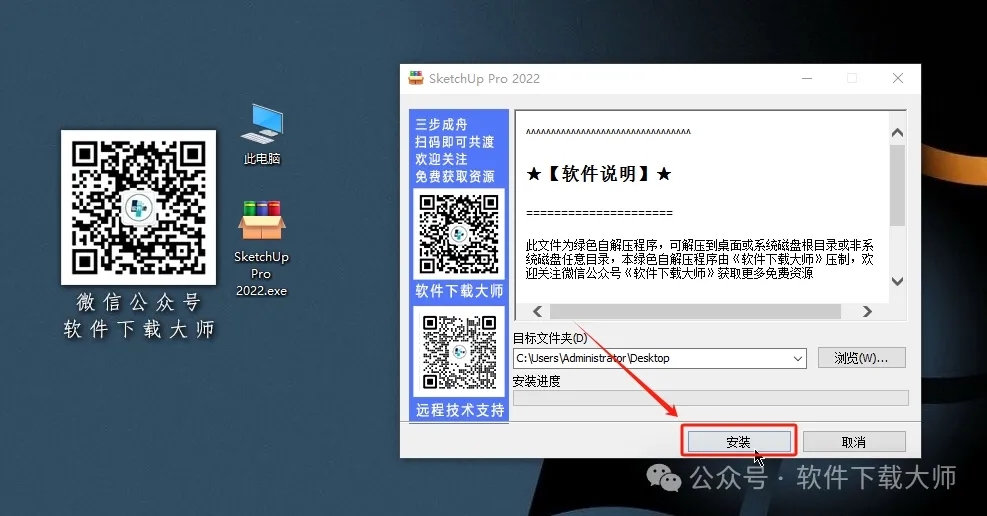The height and width of the screenshot is (516, 987).
Task: Click the text box scroll up arrow
Action: [898, 133]
